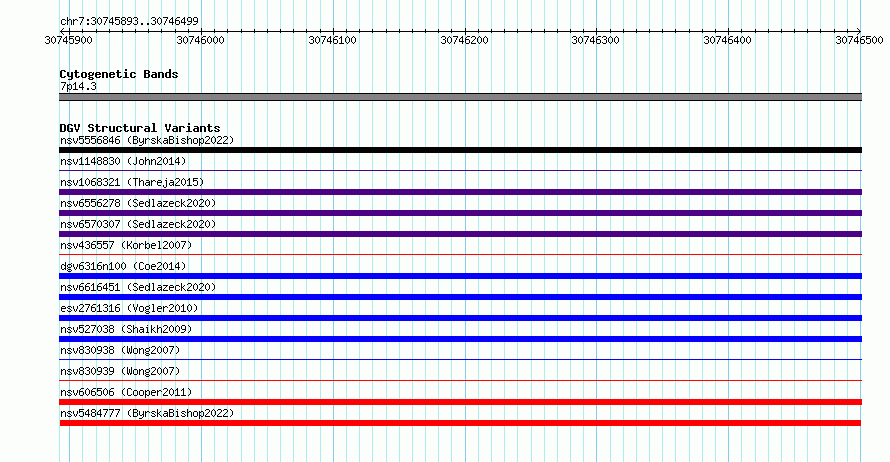Click ruler position 30746000
Image resolution: width=890 pixels, height=462 pixels.
point(200,40)
